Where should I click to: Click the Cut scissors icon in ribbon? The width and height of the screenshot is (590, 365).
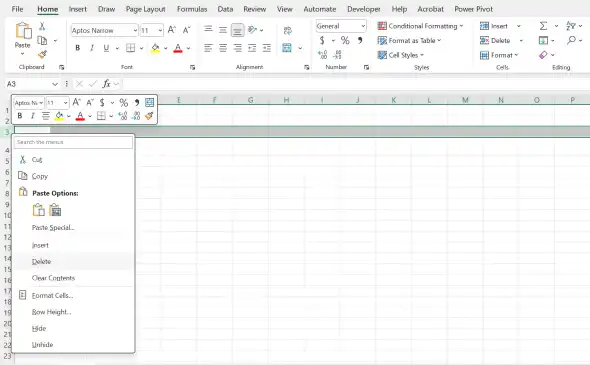42,26
